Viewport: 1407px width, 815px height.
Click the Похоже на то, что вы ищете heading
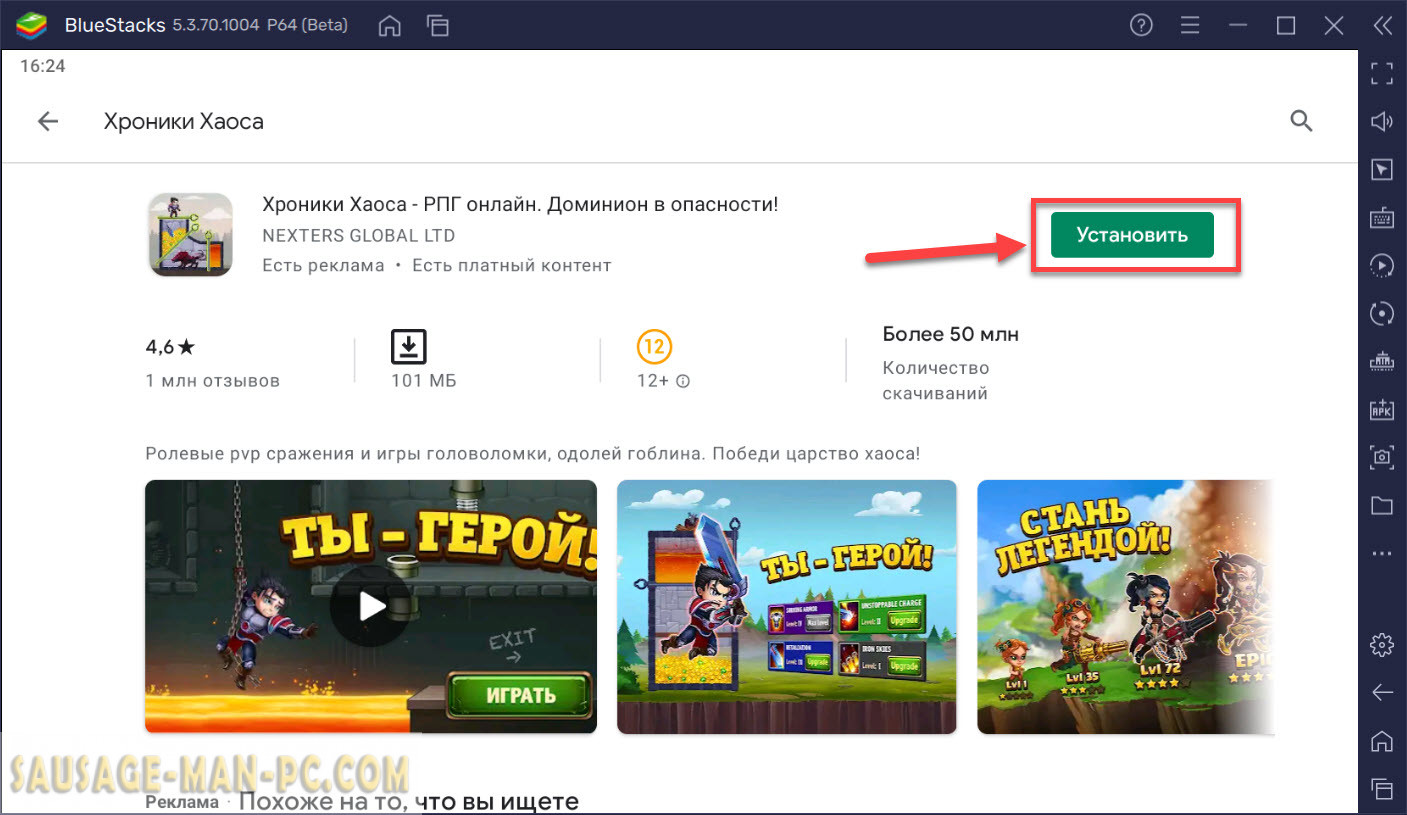click(409, 801)
